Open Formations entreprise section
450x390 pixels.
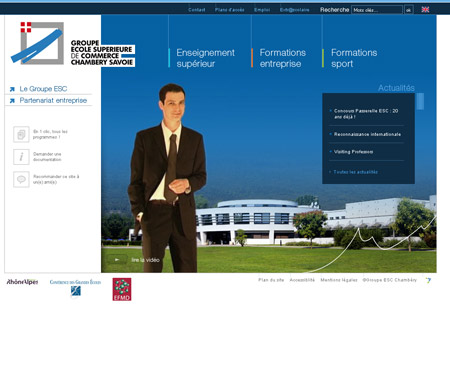pyautogui.click(x=283, y=58)
